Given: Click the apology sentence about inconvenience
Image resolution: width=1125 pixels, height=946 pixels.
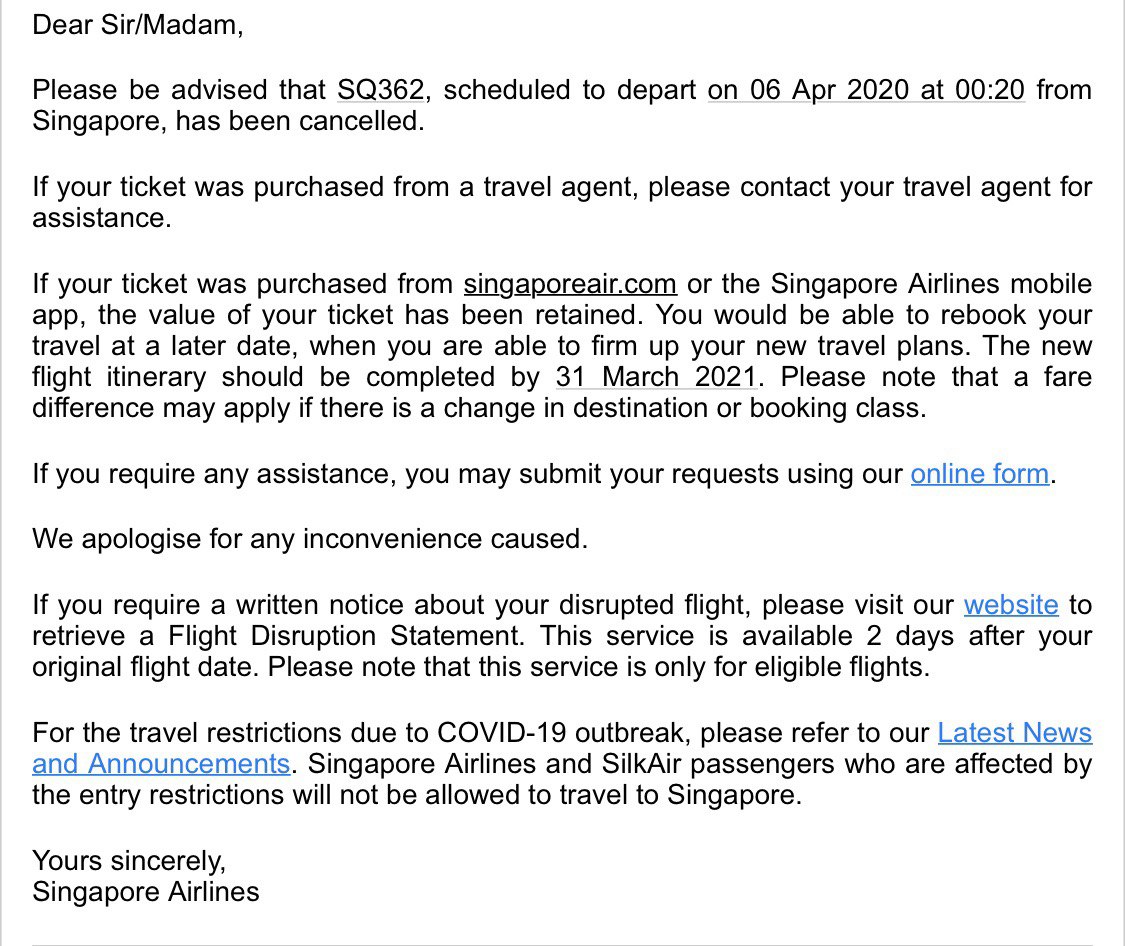Looking at the screenshot, I should tap(310, 539).
